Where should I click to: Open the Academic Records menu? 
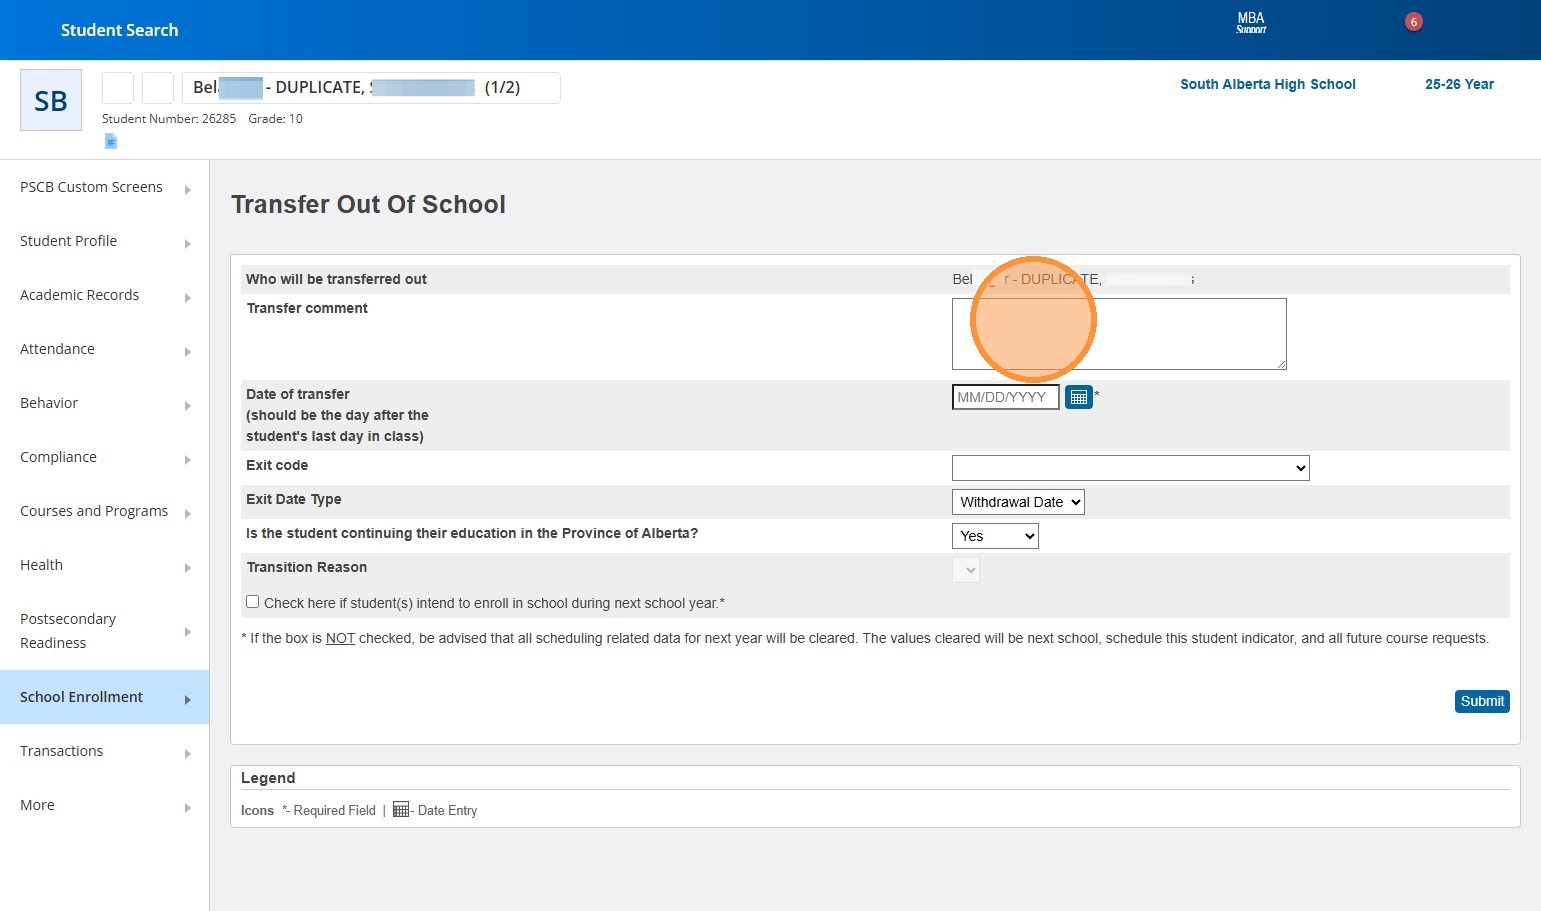80,295
